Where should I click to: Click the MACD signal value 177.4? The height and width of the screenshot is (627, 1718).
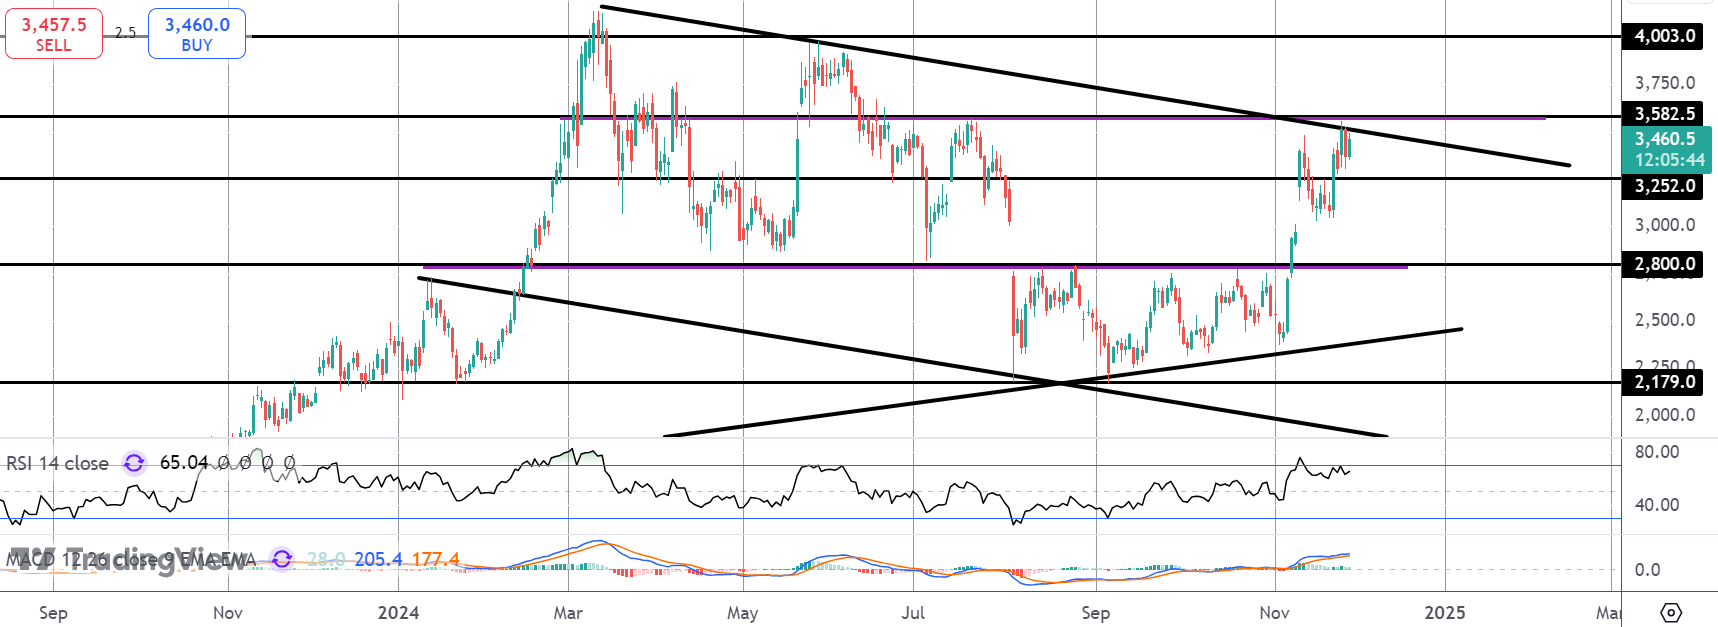435,559
